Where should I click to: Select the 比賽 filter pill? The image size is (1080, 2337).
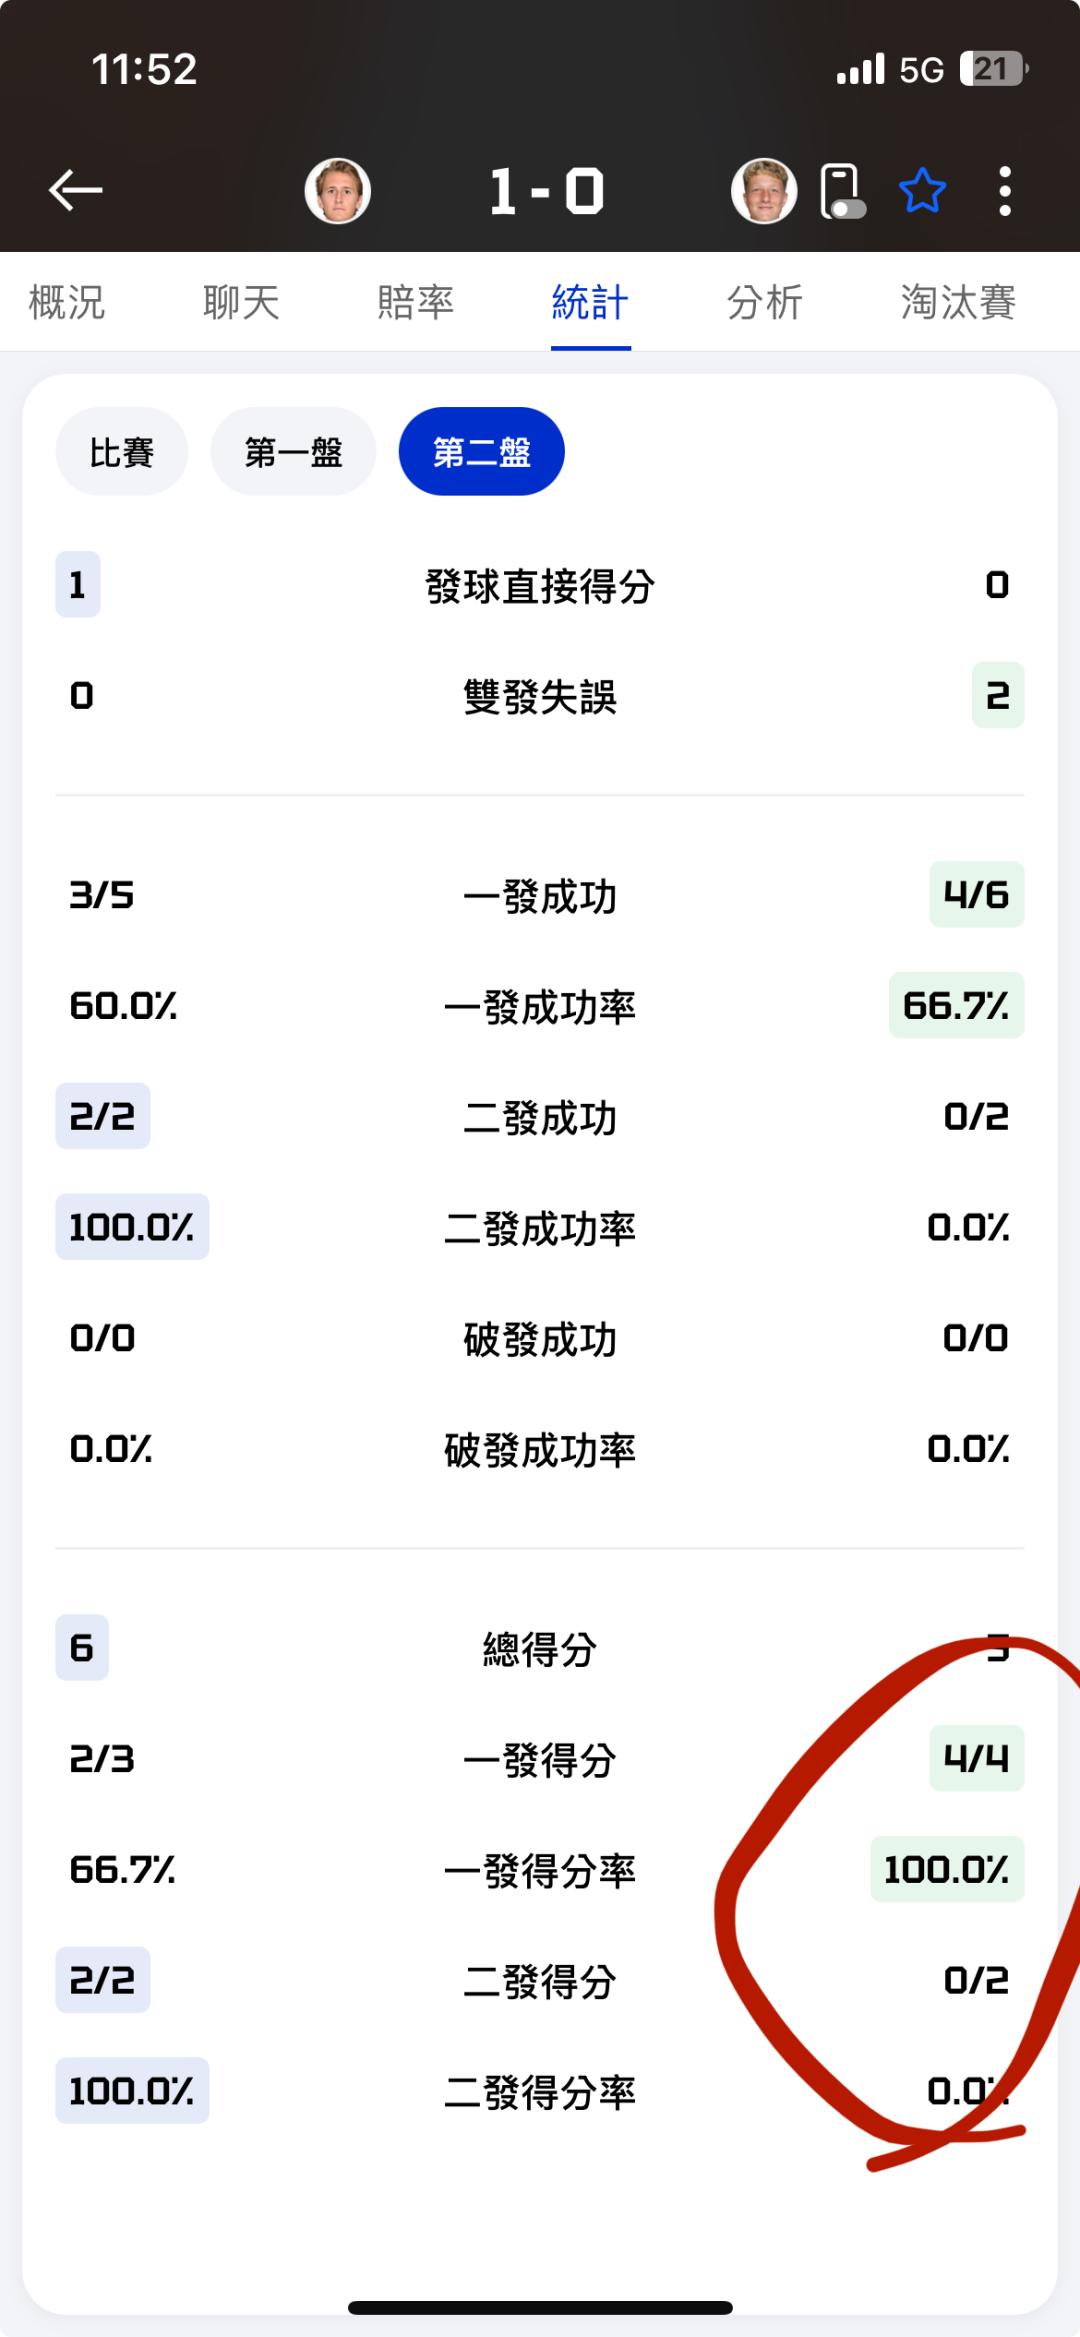point(121,452)
